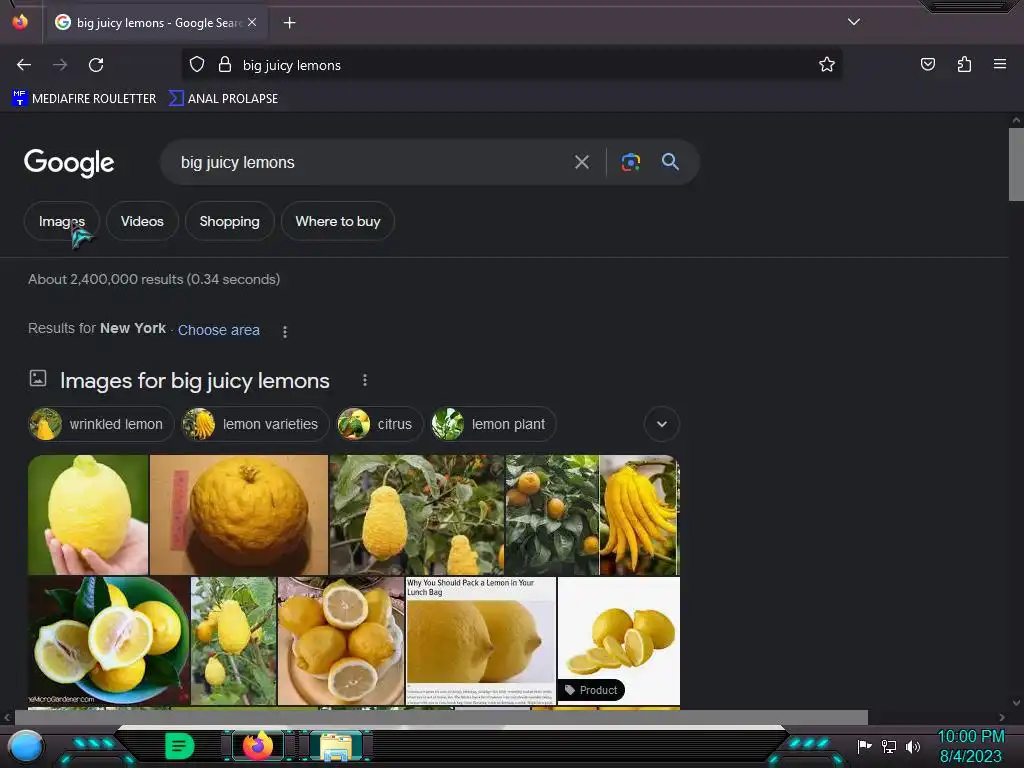Open the clock showing 10:00 PM
Viewport: 1024px width, 768px height.
click(970, 746)
